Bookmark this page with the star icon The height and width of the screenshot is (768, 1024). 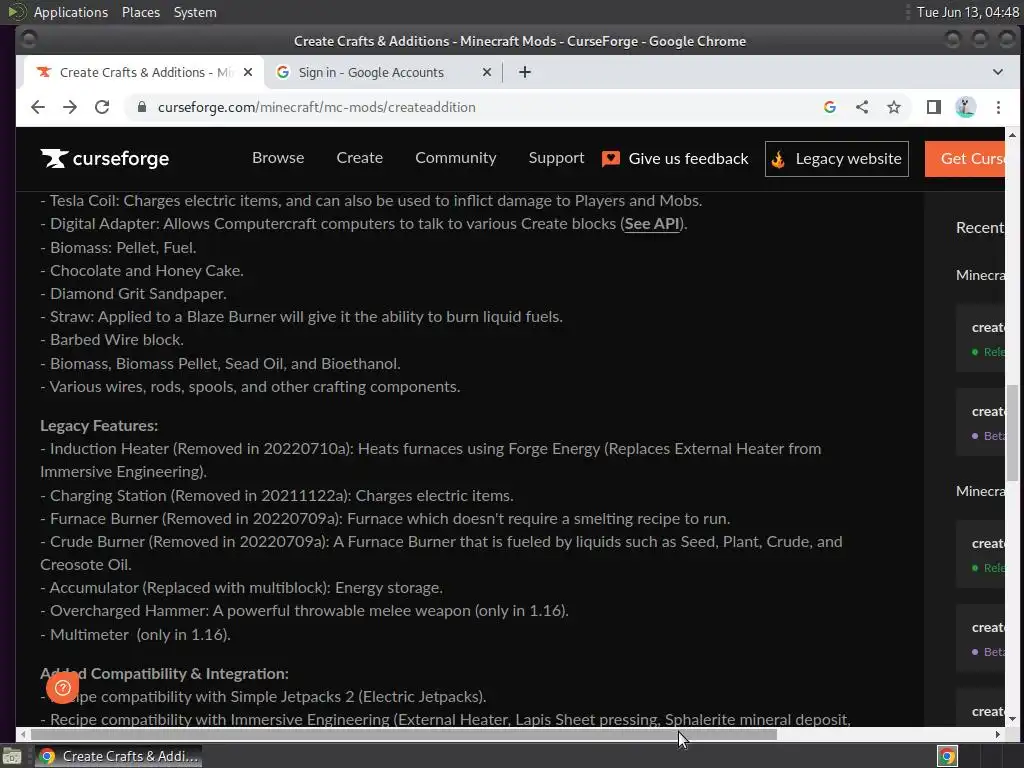click(894, 107)
